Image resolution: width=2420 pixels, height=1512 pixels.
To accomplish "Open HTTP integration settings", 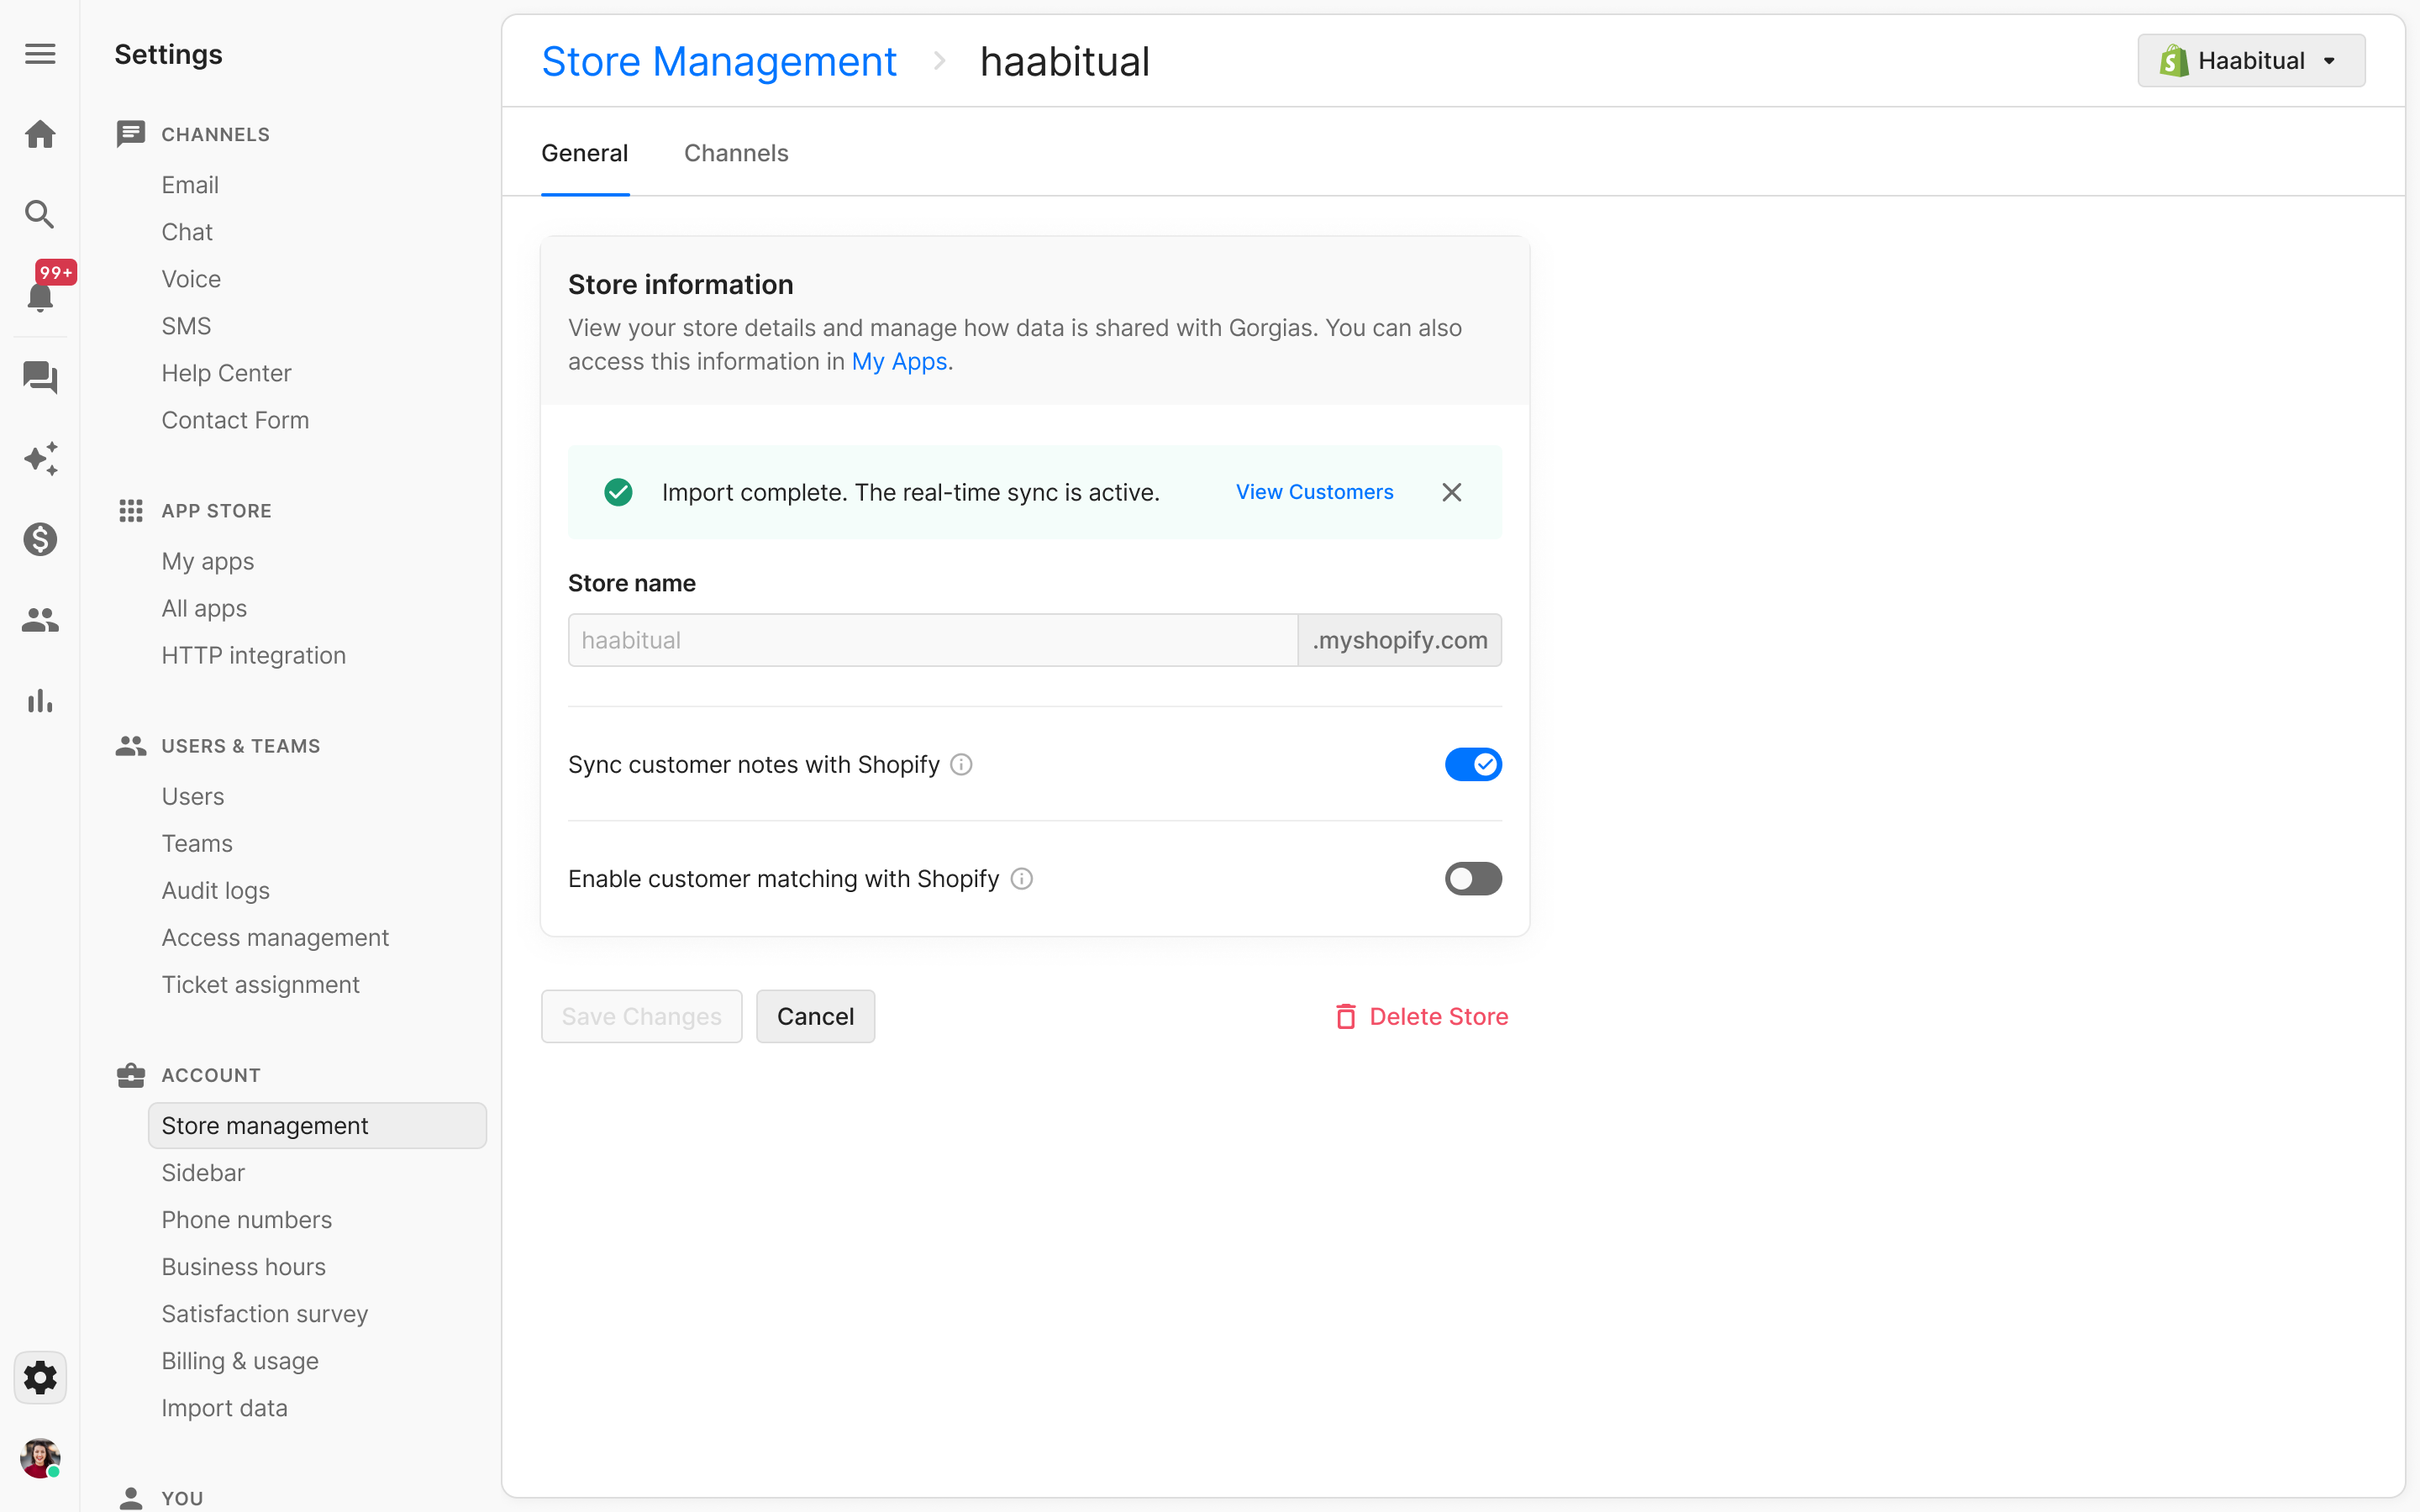I will [254, 655].
